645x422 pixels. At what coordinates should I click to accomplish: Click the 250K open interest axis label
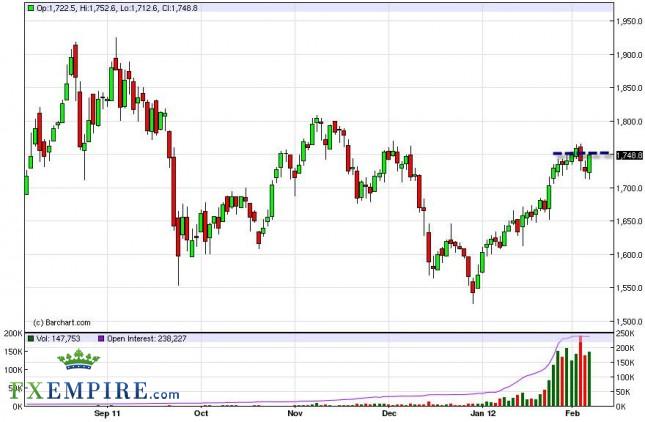625,332
